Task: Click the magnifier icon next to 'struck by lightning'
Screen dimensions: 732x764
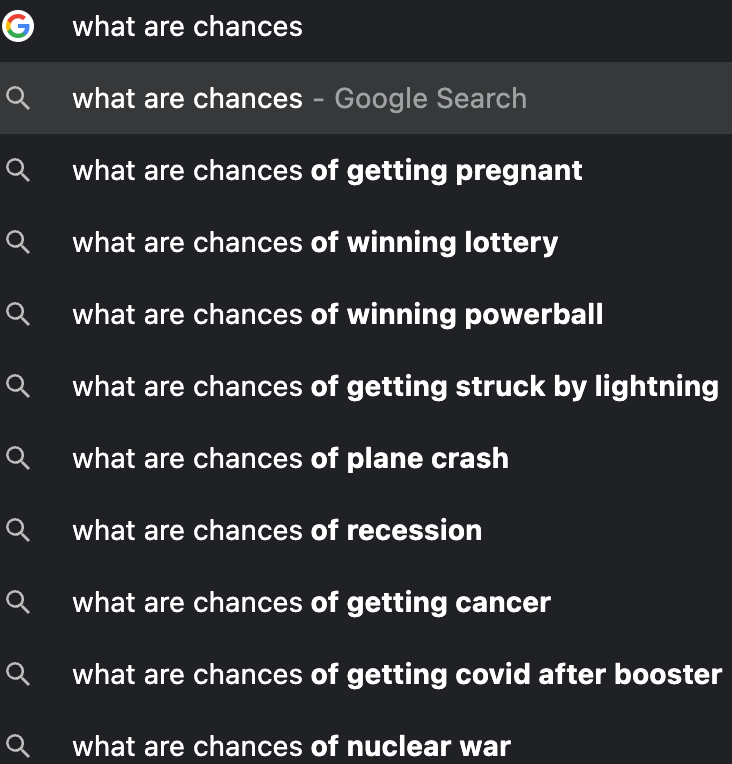Action: tap(18, 386)
